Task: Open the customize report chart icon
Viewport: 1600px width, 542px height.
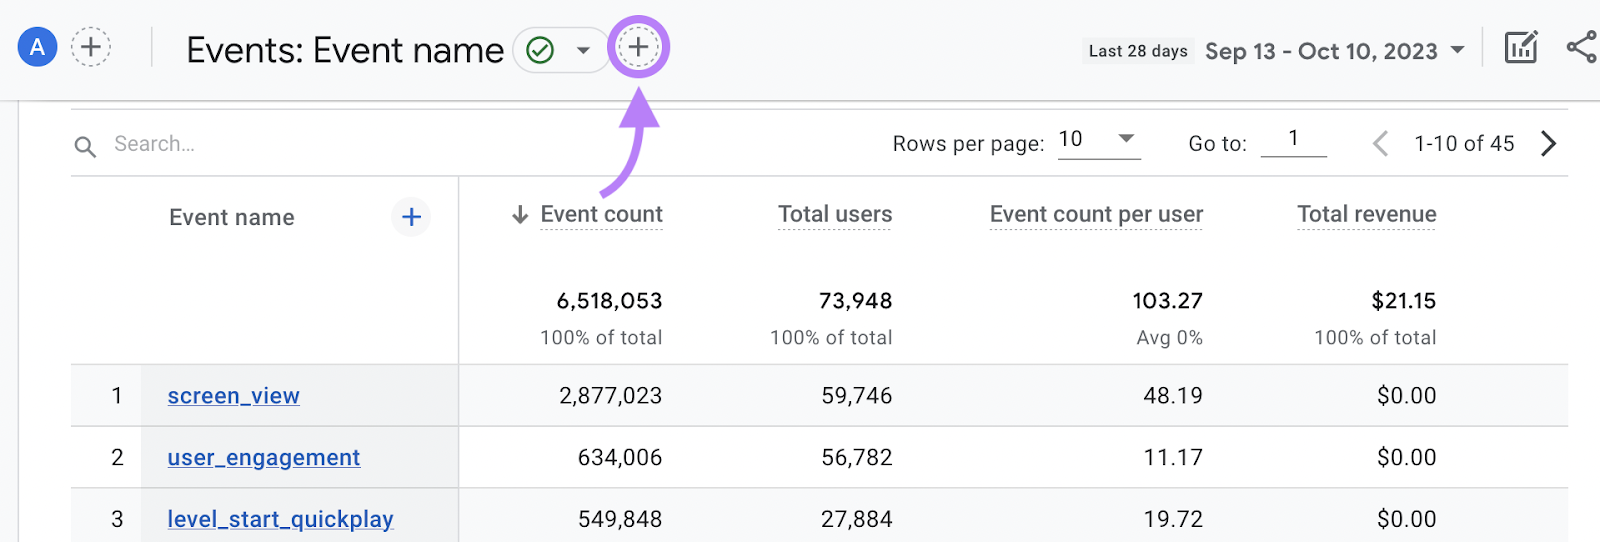Action: point(1520,47)
